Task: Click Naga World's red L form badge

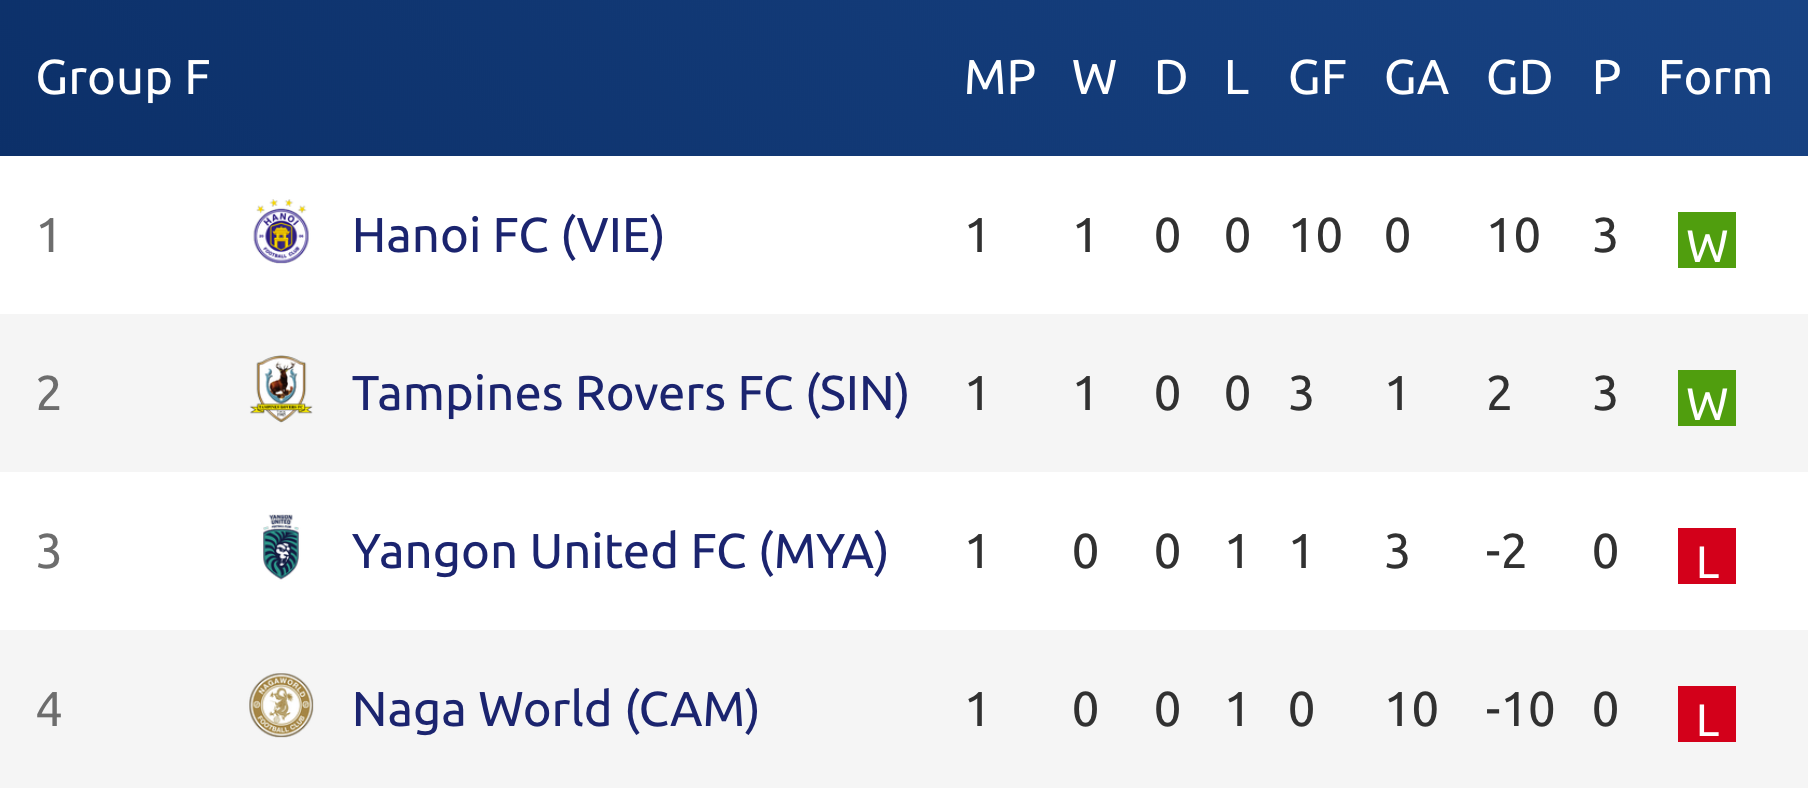Action: pyautogui.click(x=1706, y=714)
